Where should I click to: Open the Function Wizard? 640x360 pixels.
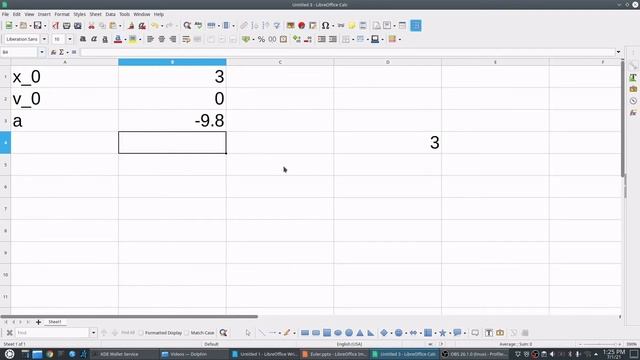[53, 52]
